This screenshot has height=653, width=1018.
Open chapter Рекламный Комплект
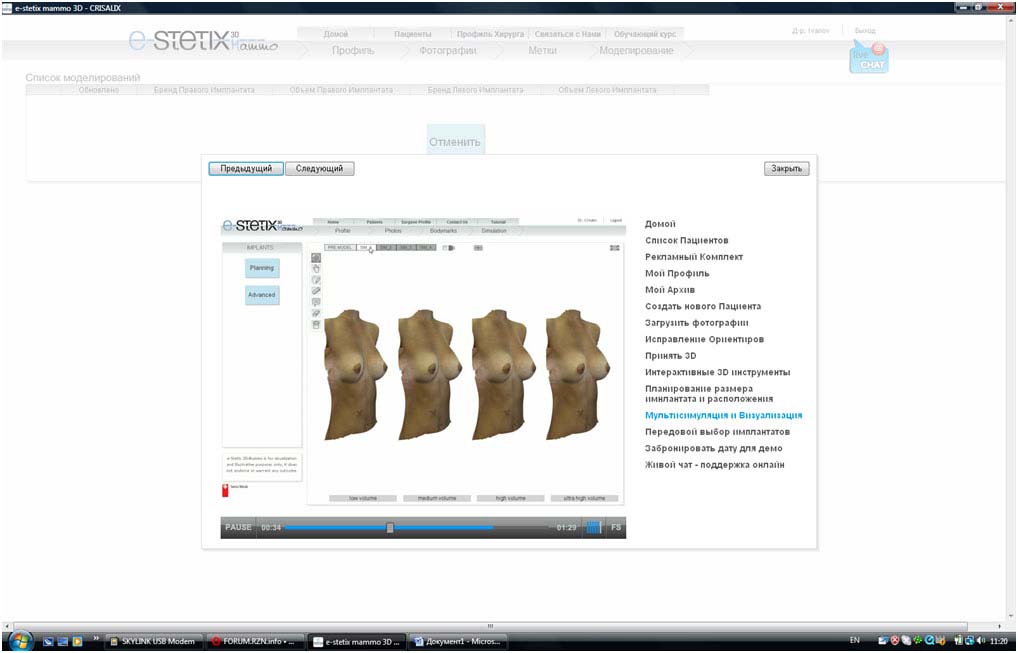click(693, 257)
